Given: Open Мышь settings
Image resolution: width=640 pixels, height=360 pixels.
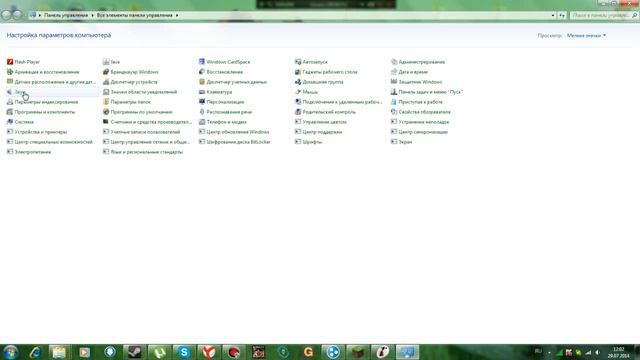Looking at the screenshot, I should click(x=306, y=92).
